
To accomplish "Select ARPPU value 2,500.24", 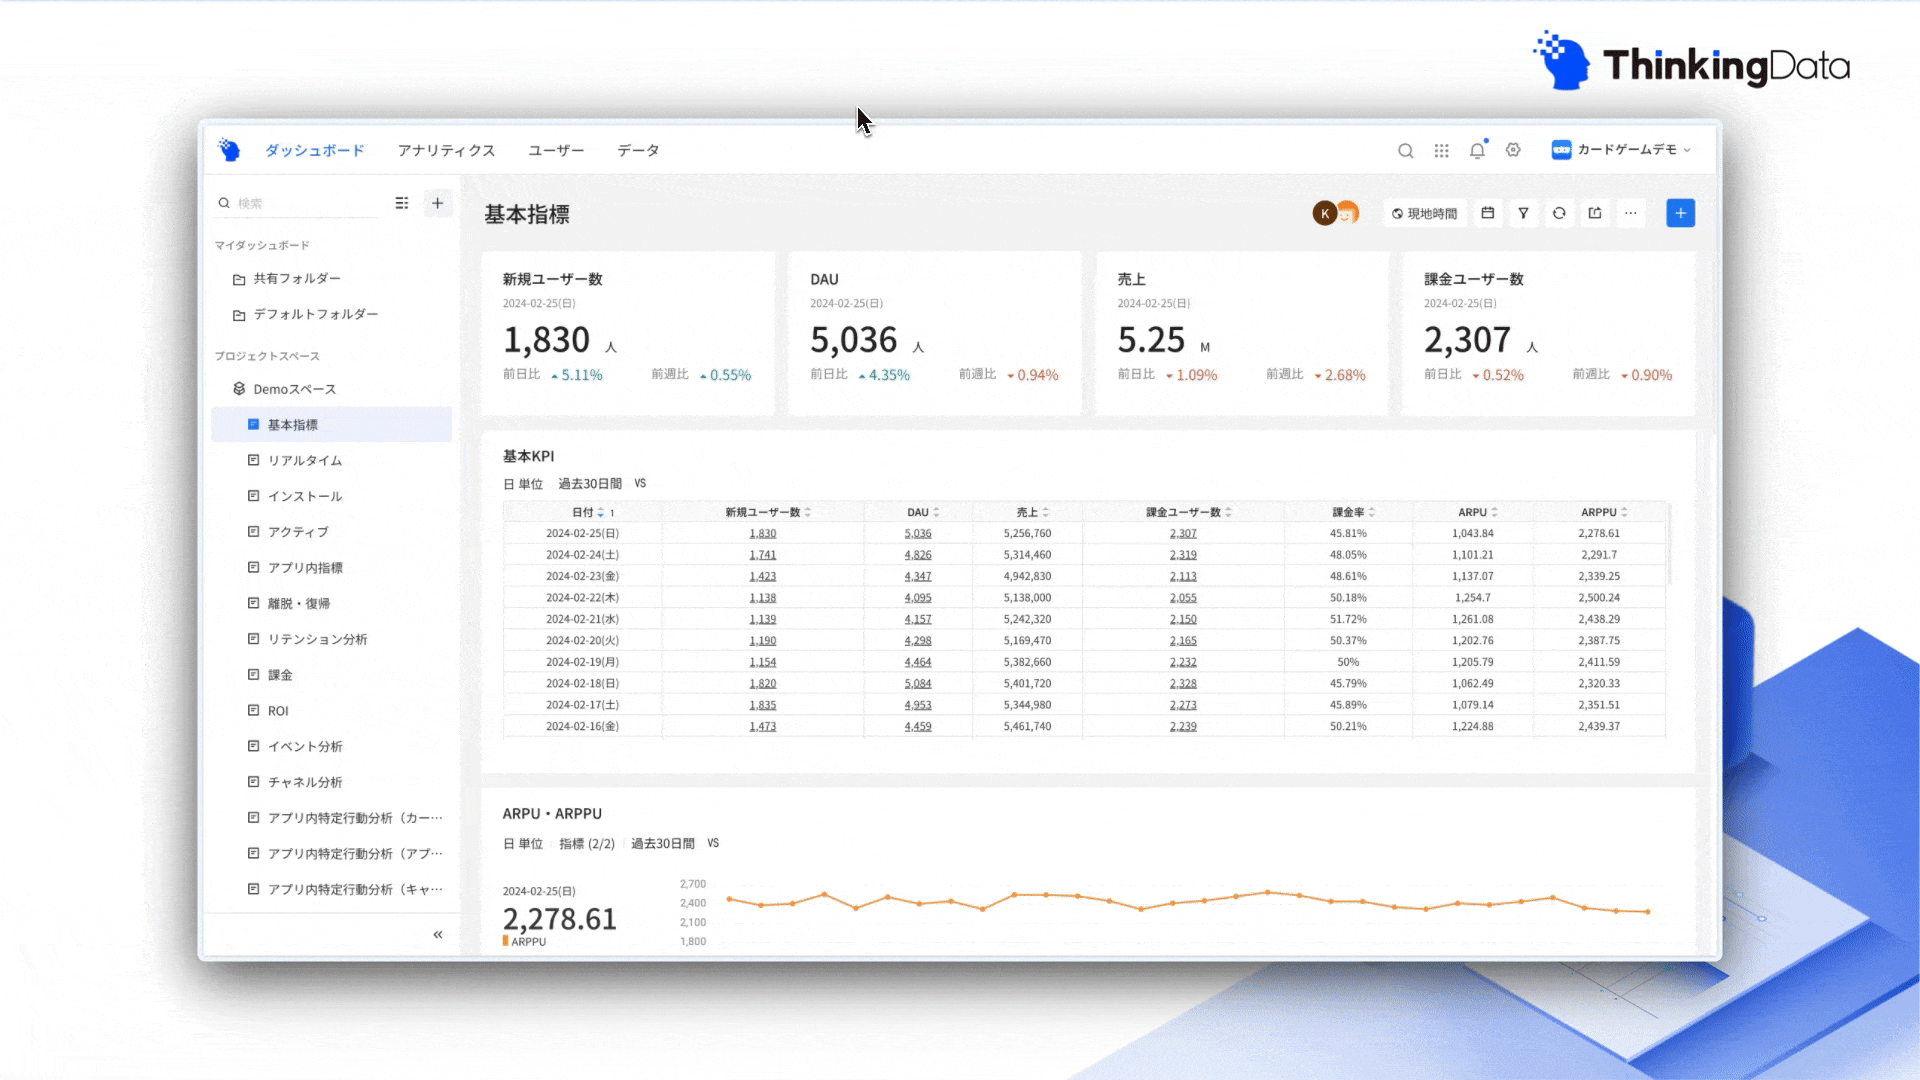I will pos(1599,598).
